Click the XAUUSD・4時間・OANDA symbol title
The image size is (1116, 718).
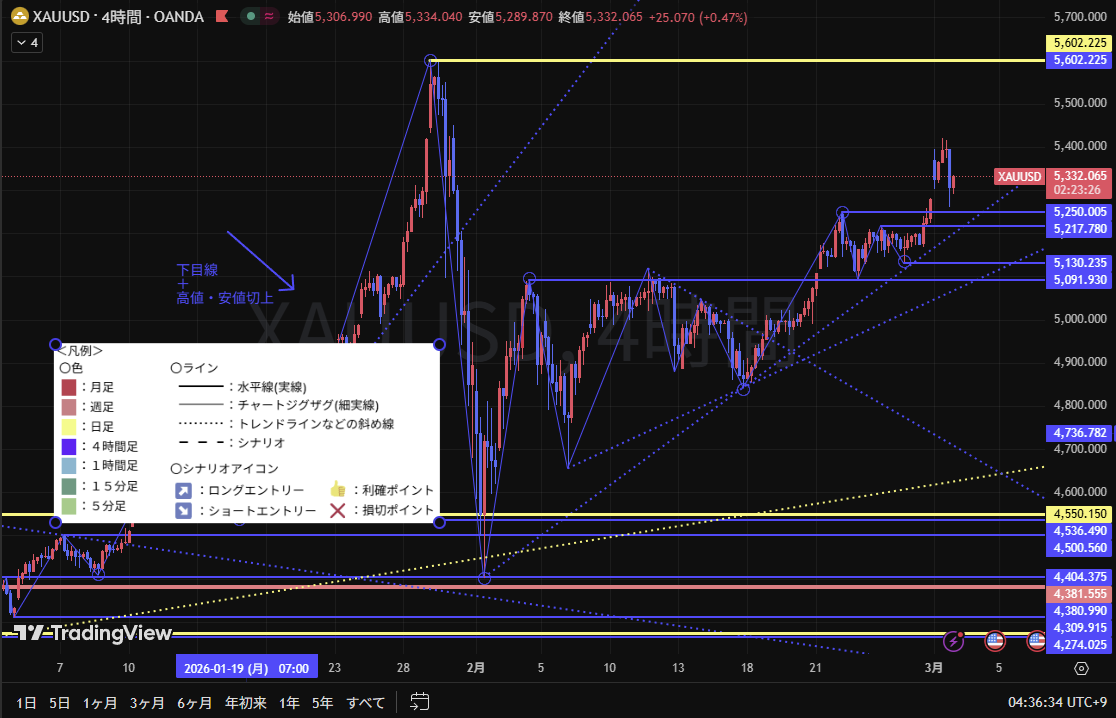click(118, 17)
